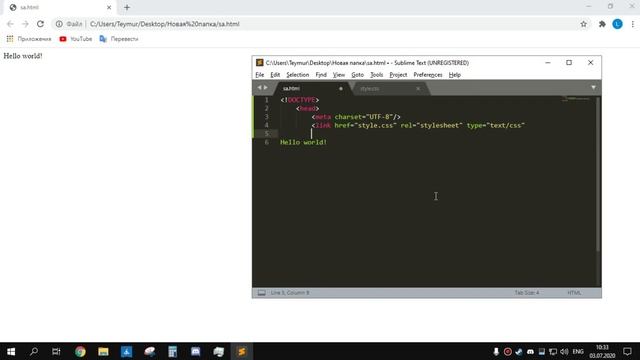
Task: Bookmark this page with star icon
Action: click(584, 24)
